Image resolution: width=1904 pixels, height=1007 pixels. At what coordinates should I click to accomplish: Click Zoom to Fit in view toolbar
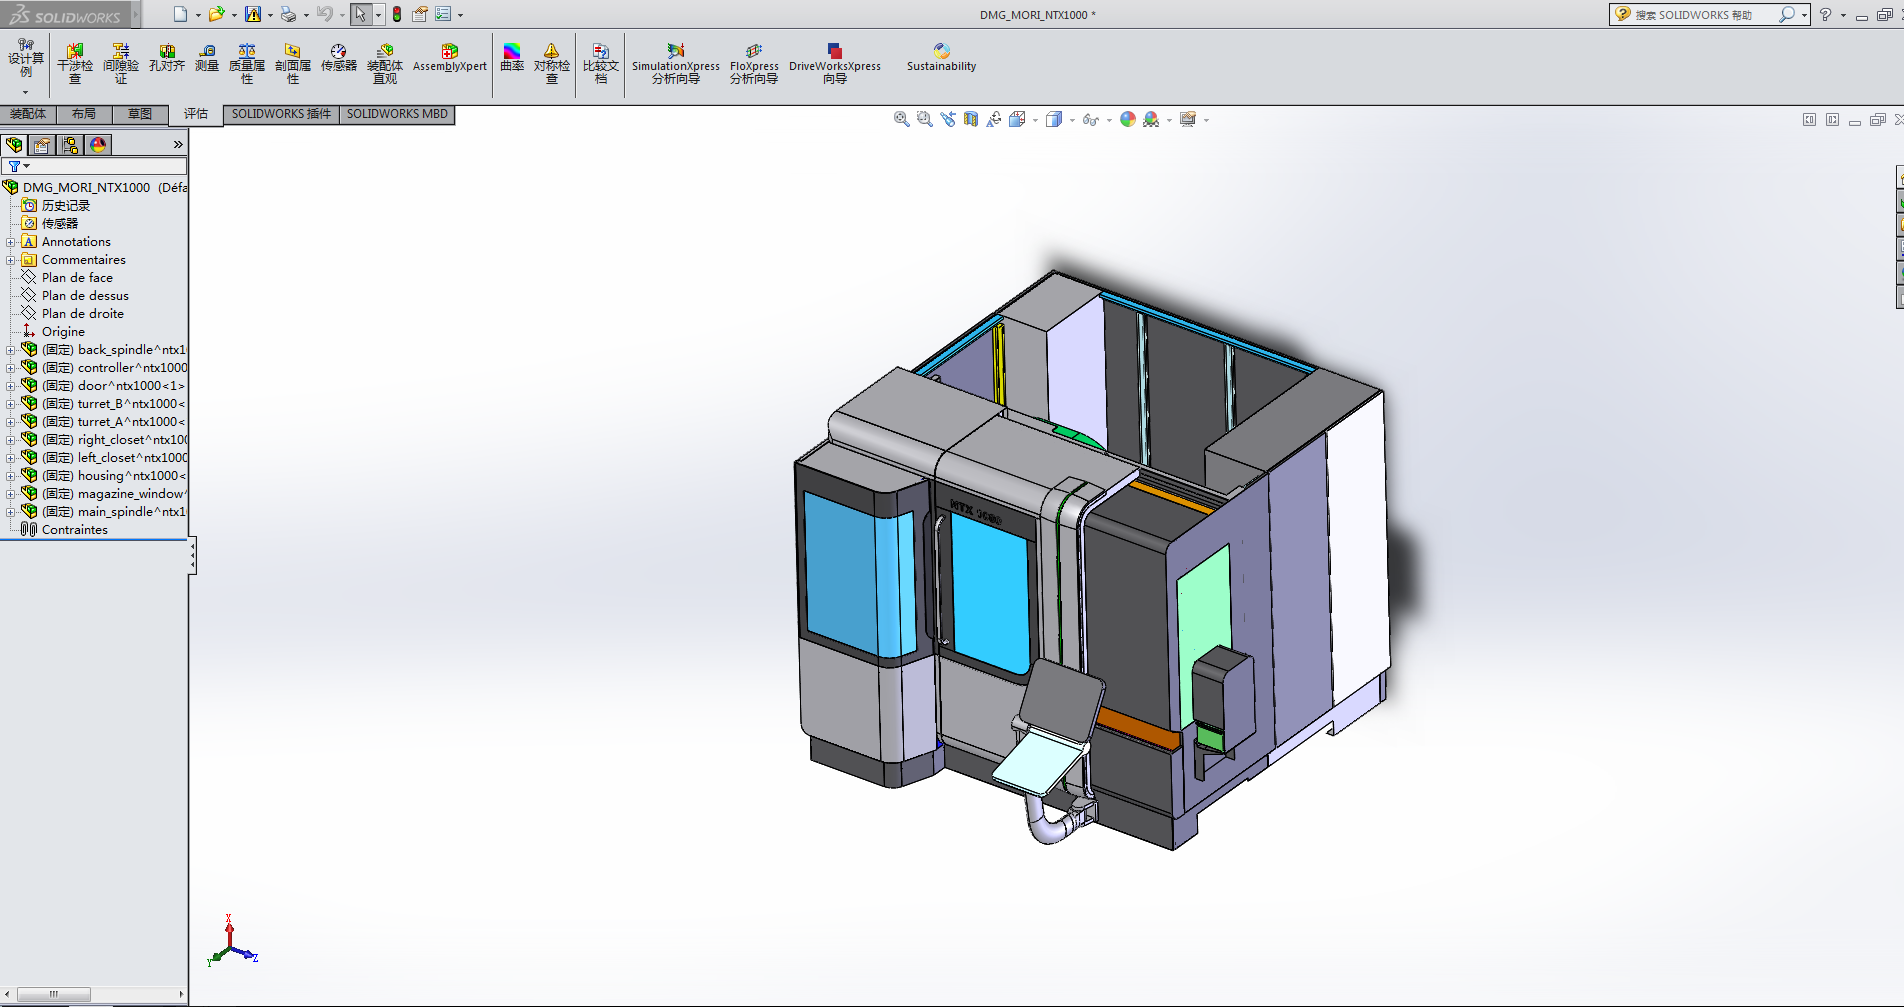pos(901,119)
